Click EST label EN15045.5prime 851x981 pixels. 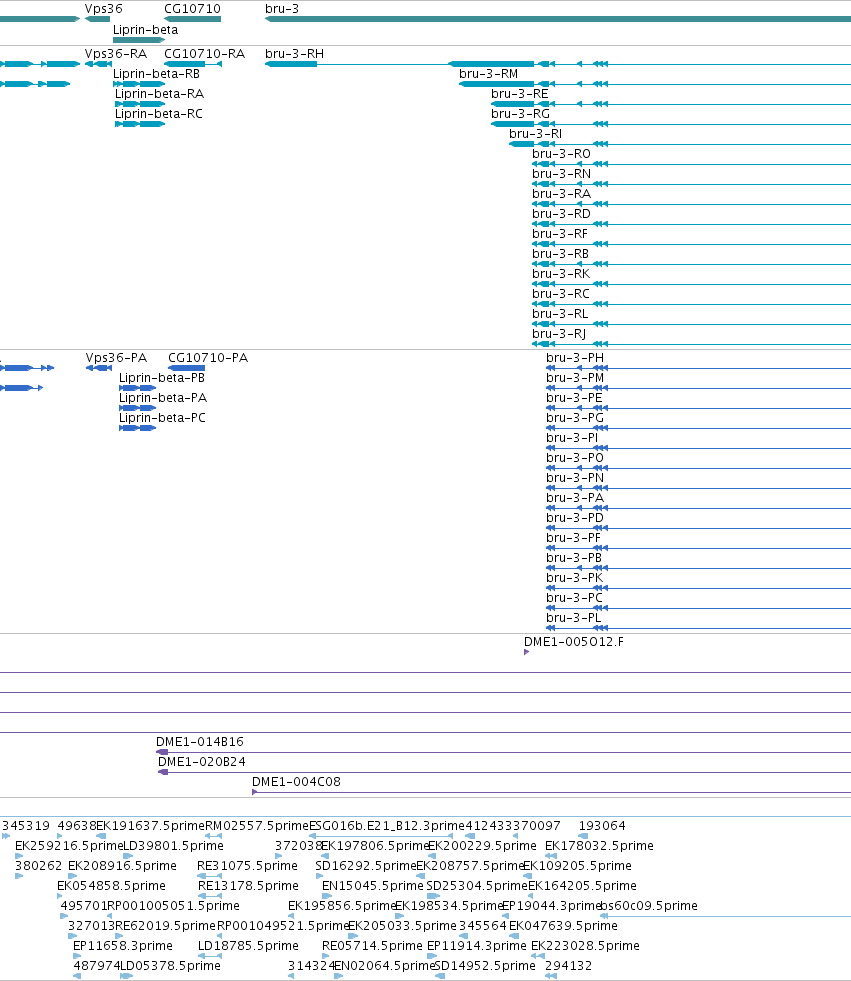[372, 886]
